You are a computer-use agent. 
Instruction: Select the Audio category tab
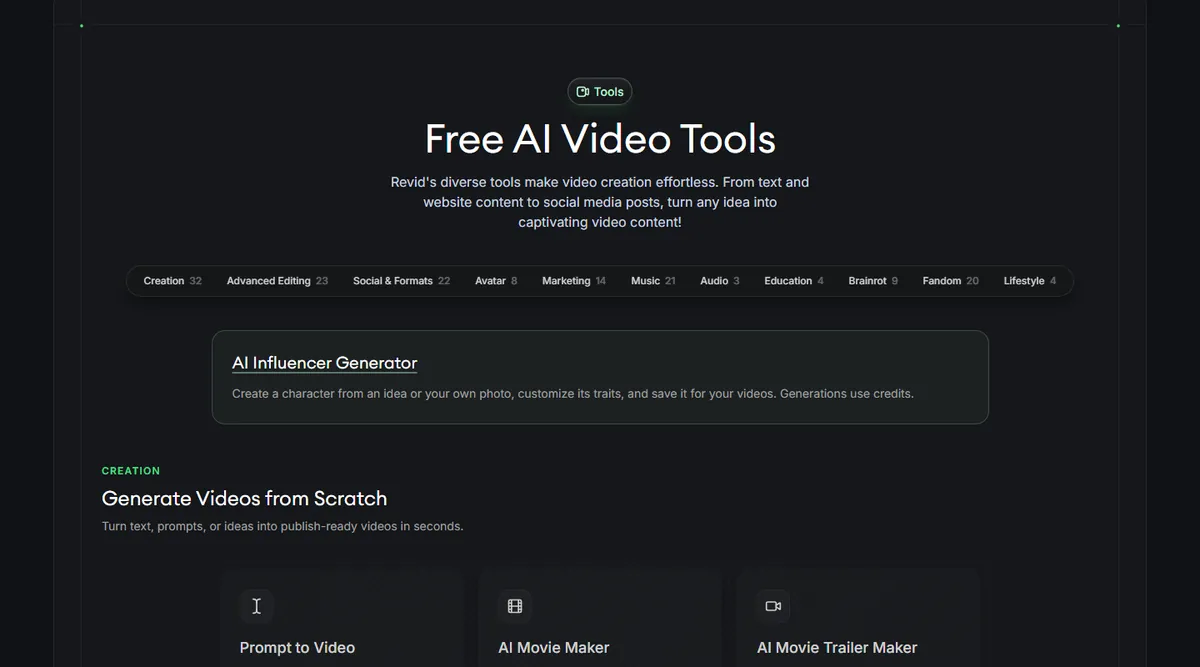point(720,281)
